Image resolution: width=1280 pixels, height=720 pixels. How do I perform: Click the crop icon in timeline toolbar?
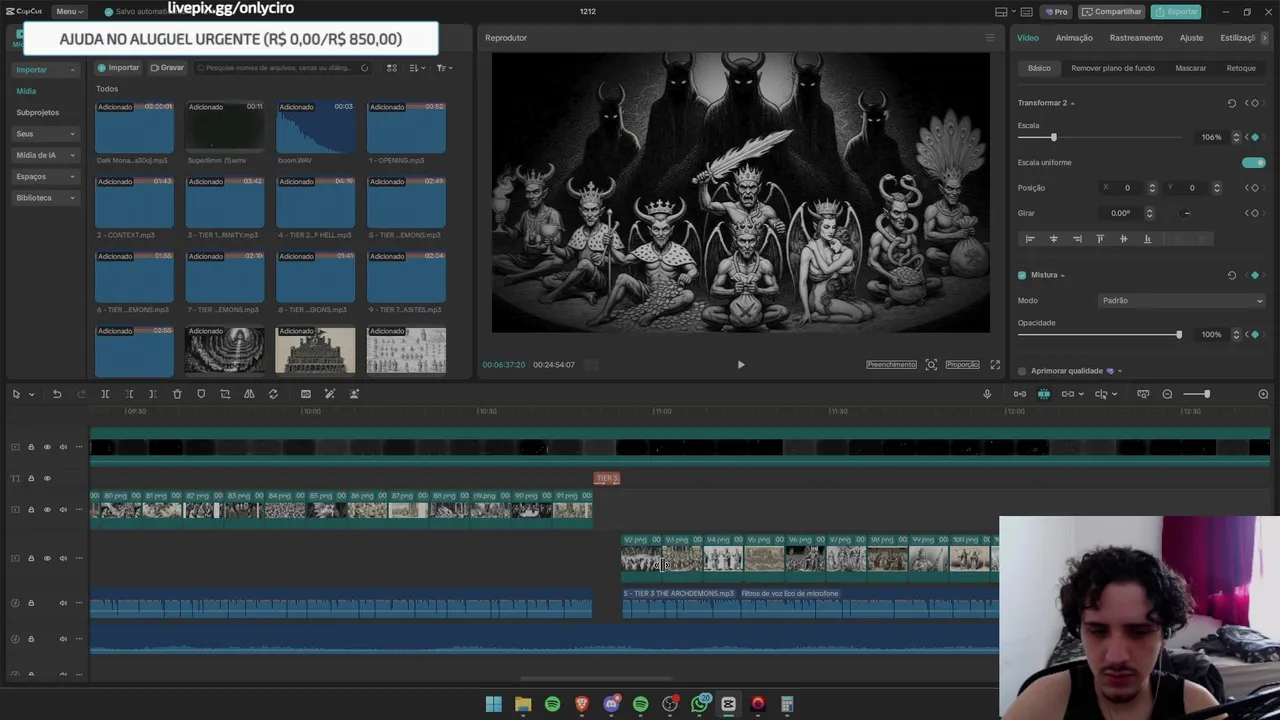pos(225,394)
